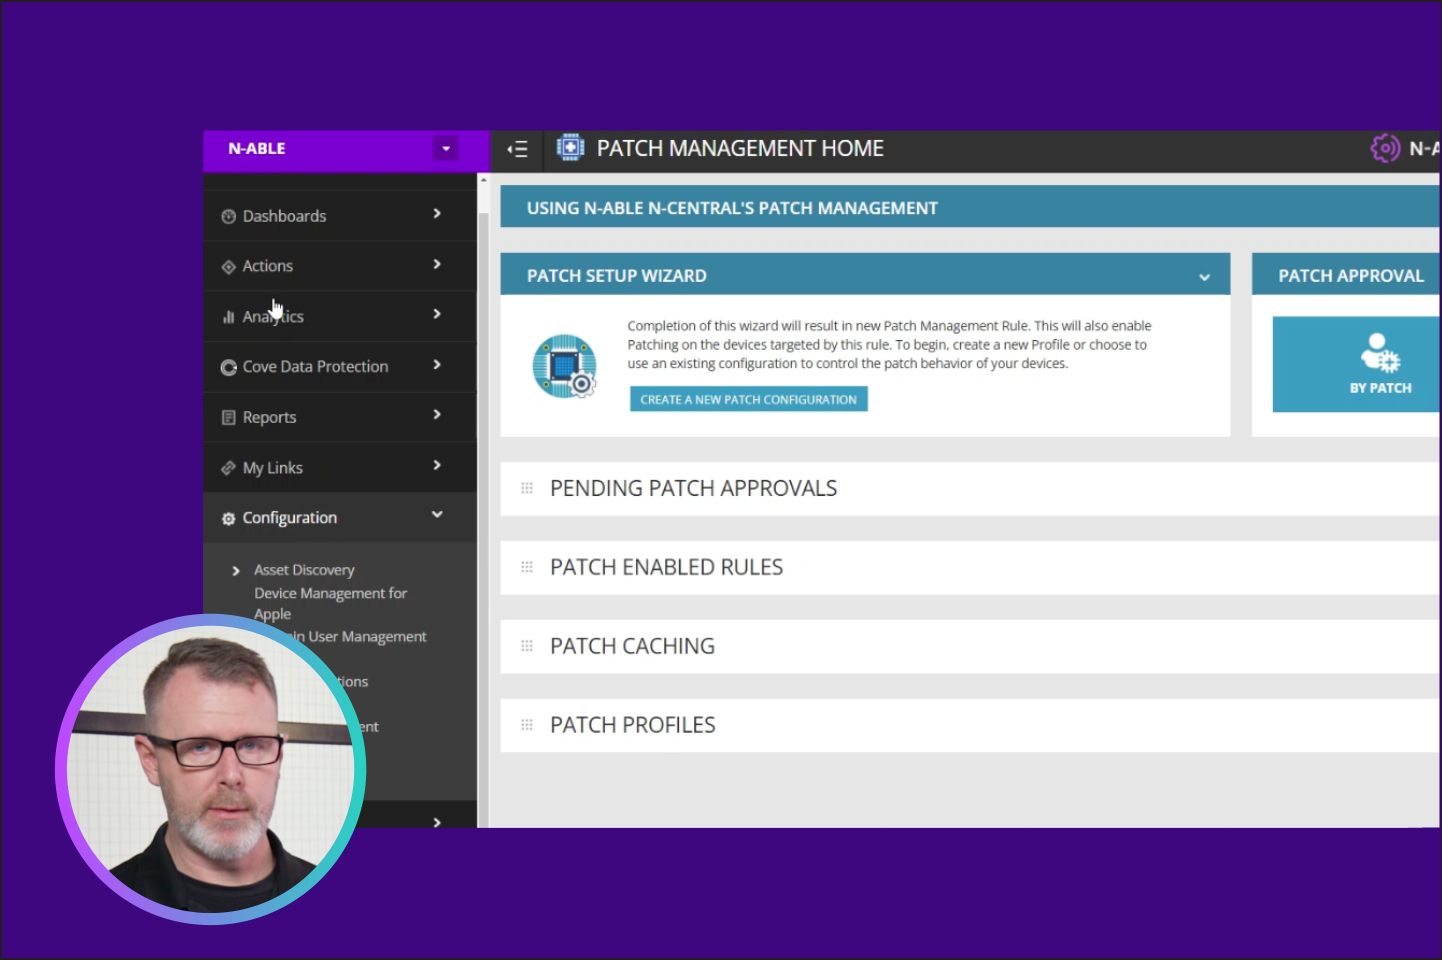
Task: Click Create a New Patch Configuration button
Action: 748,399
